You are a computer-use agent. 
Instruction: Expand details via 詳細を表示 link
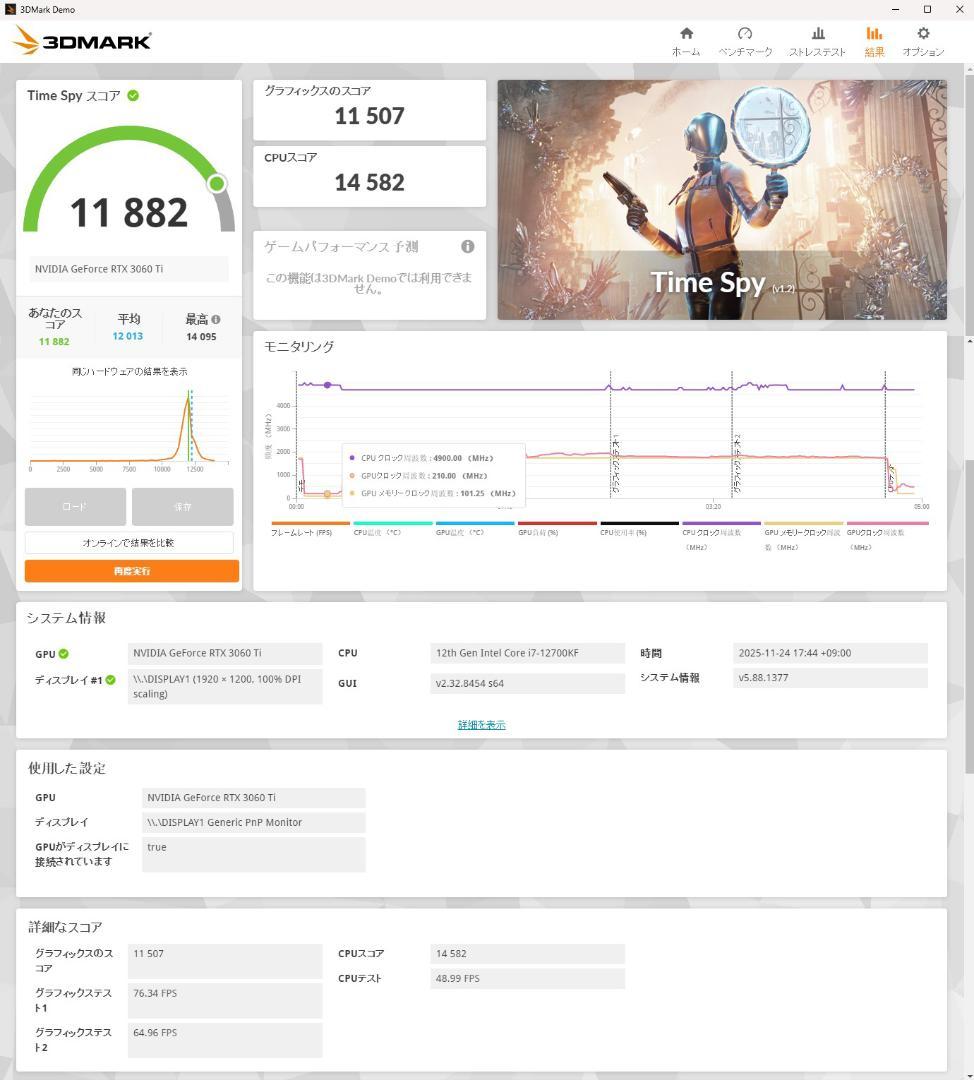tap(481, 724)
